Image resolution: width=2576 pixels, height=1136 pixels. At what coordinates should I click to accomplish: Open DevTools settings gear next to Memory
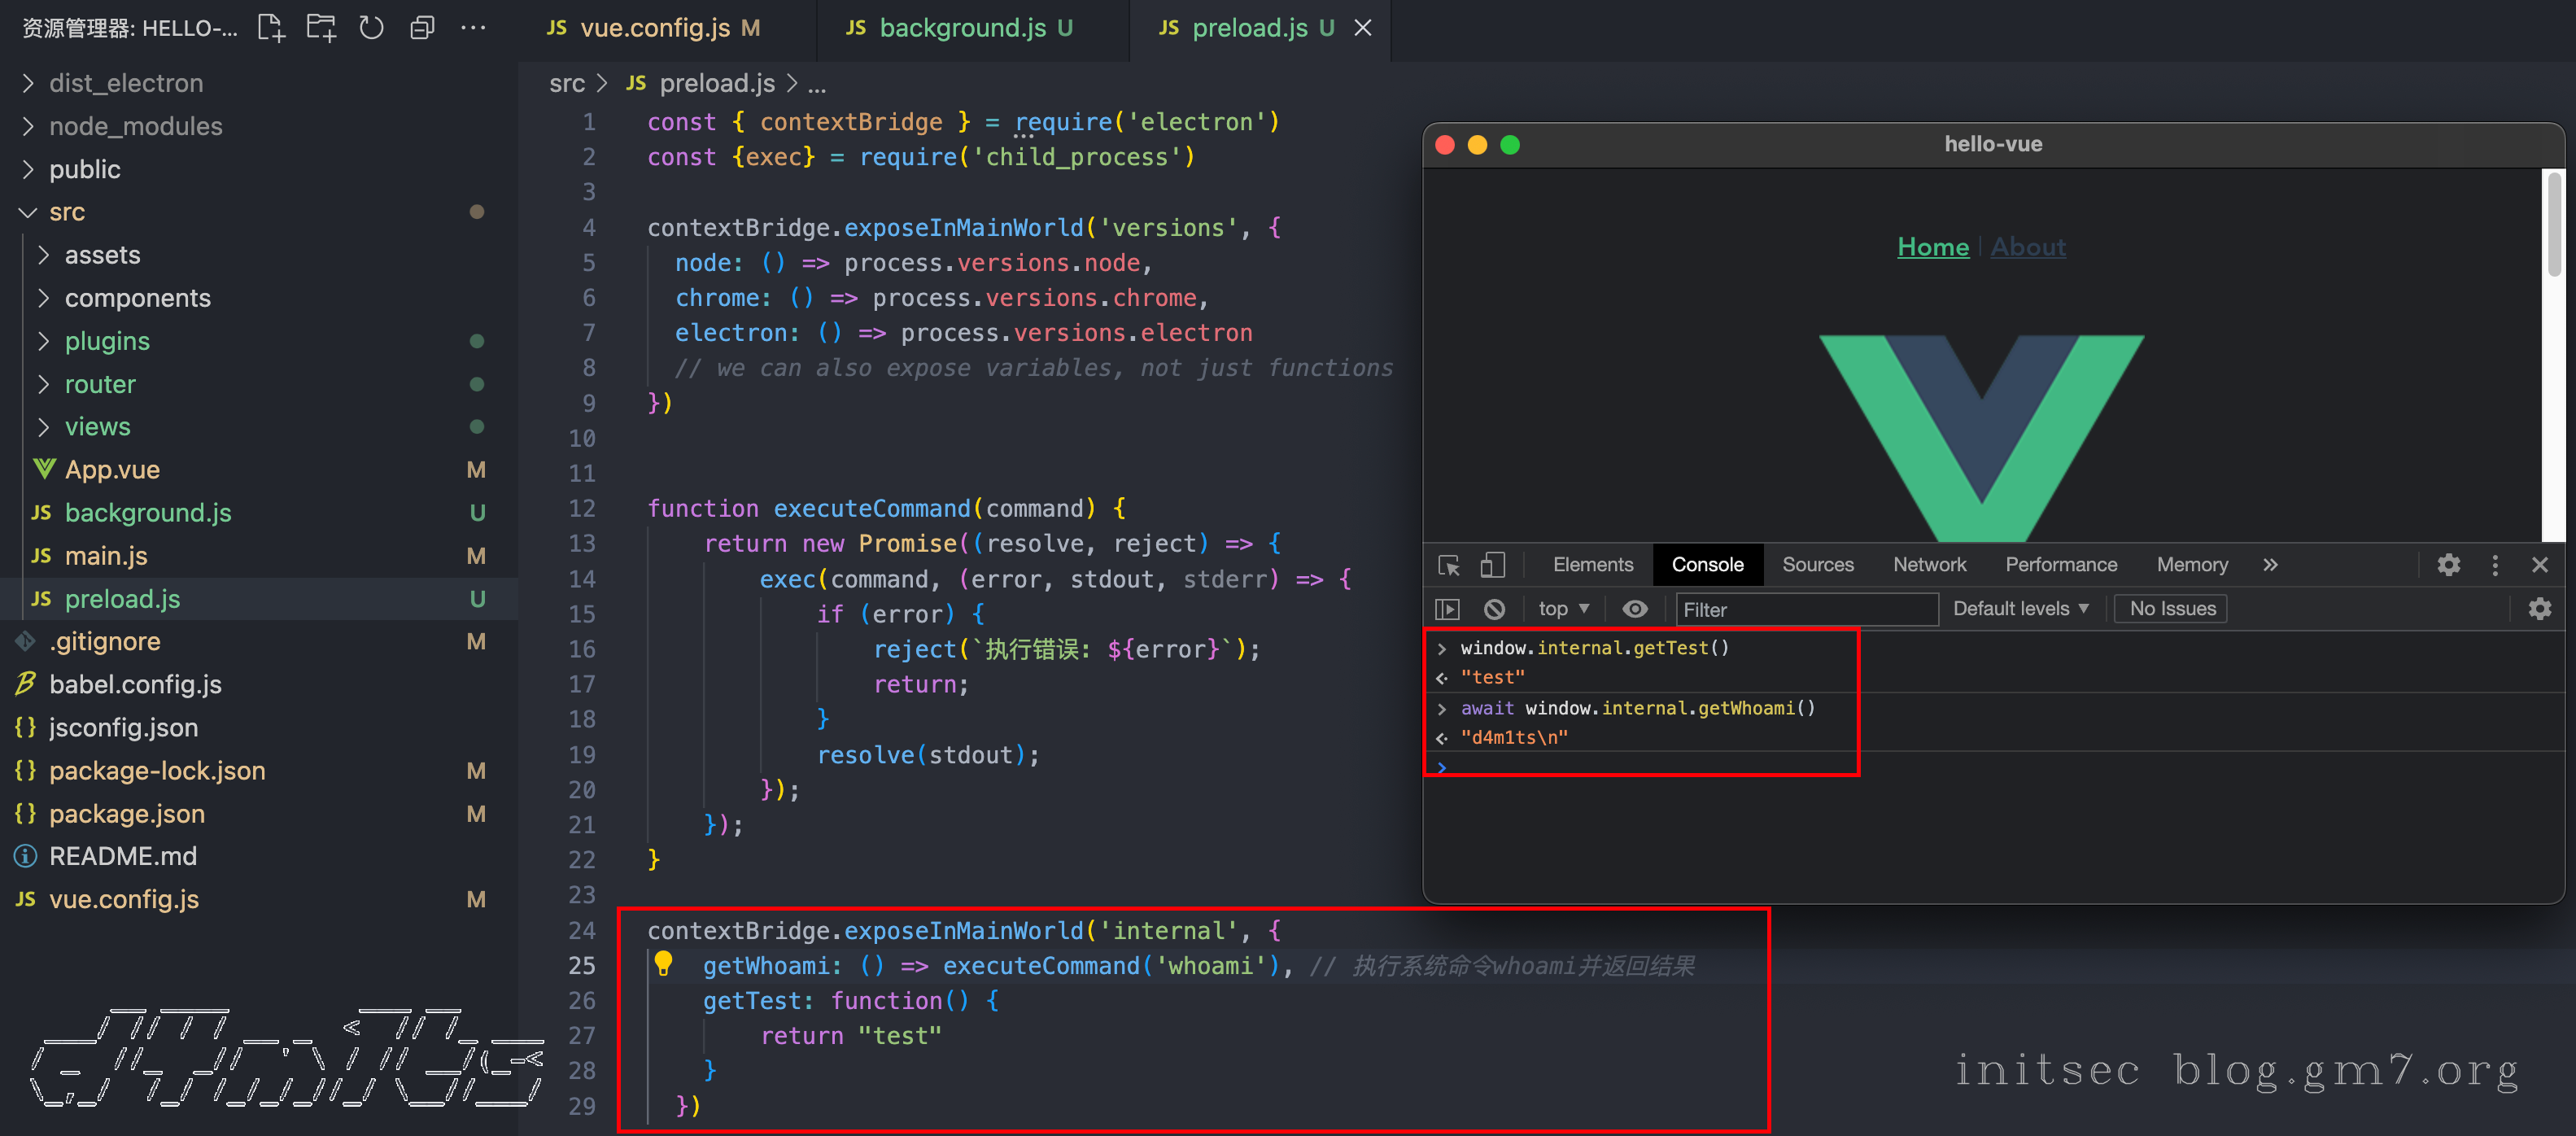2448,565
